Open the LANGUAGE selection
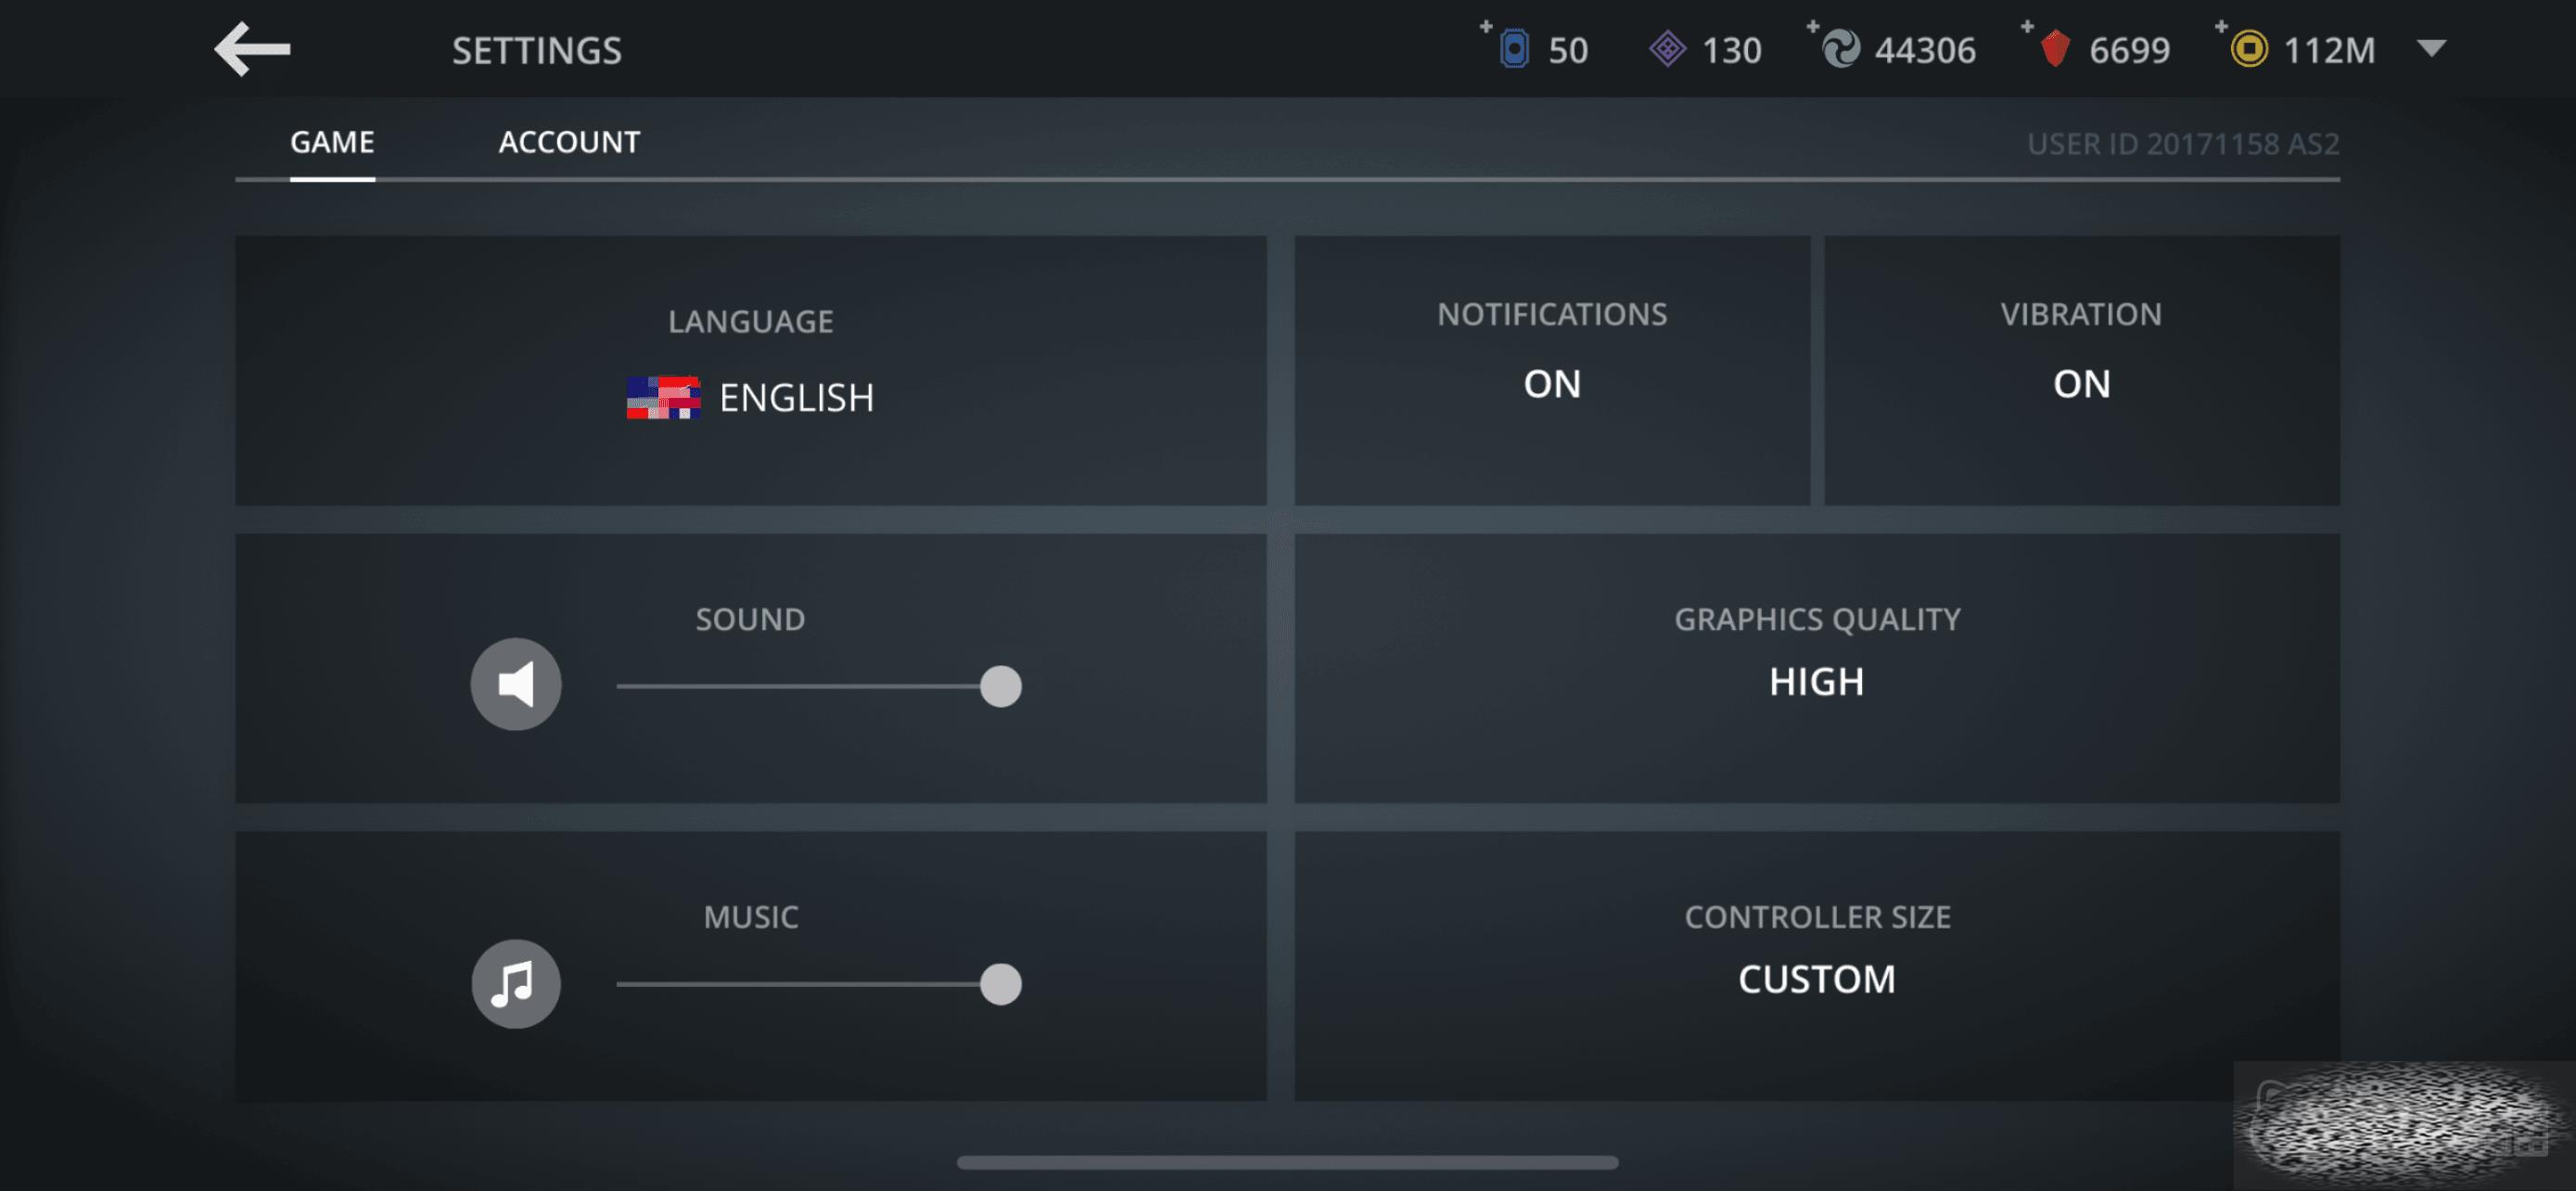The image size is (2576, 1191). pos(751,370)
